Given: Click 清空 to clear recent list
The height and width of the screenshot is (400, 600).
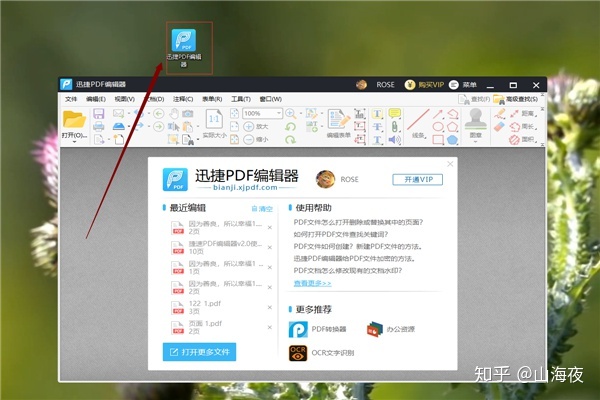Looking at the screenshot, I should pos(262,209).
